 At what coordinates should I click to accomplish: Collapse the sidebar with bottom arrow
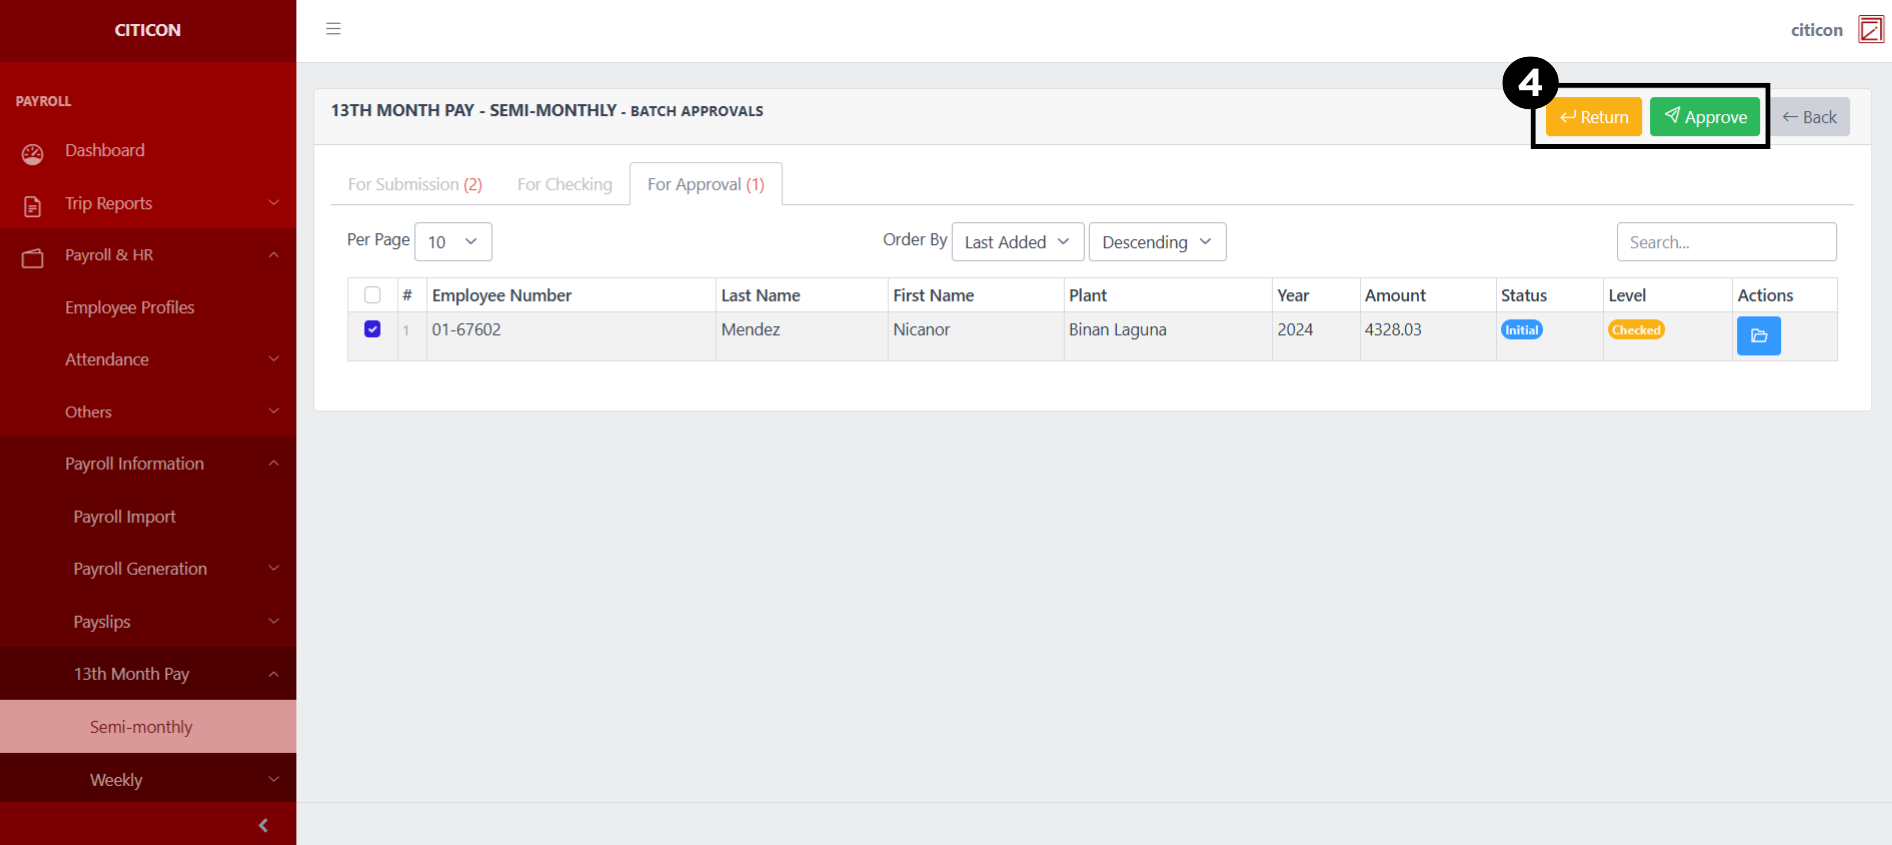pyautogui.click(x=263, y=825)
